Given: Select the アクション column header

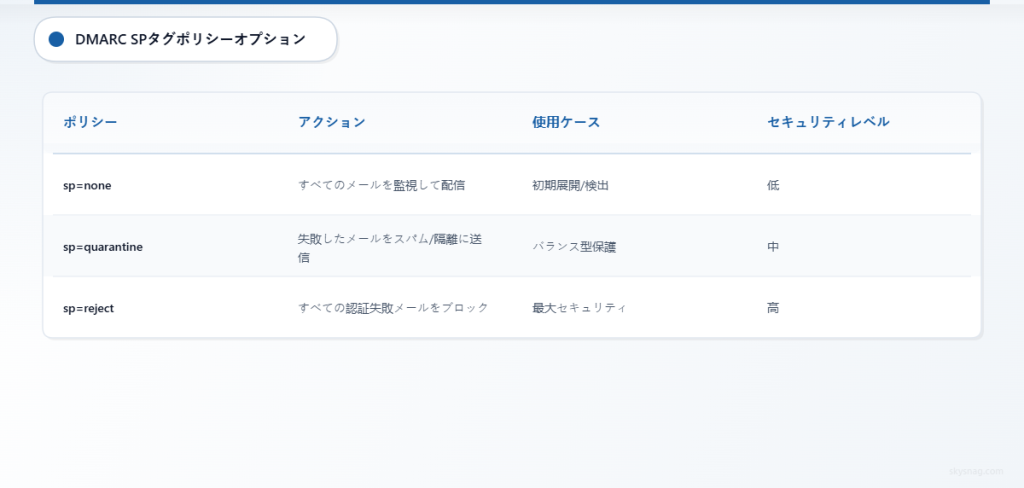Looking at the screenshot, I should pyautogui.click(x=332, y=122).
